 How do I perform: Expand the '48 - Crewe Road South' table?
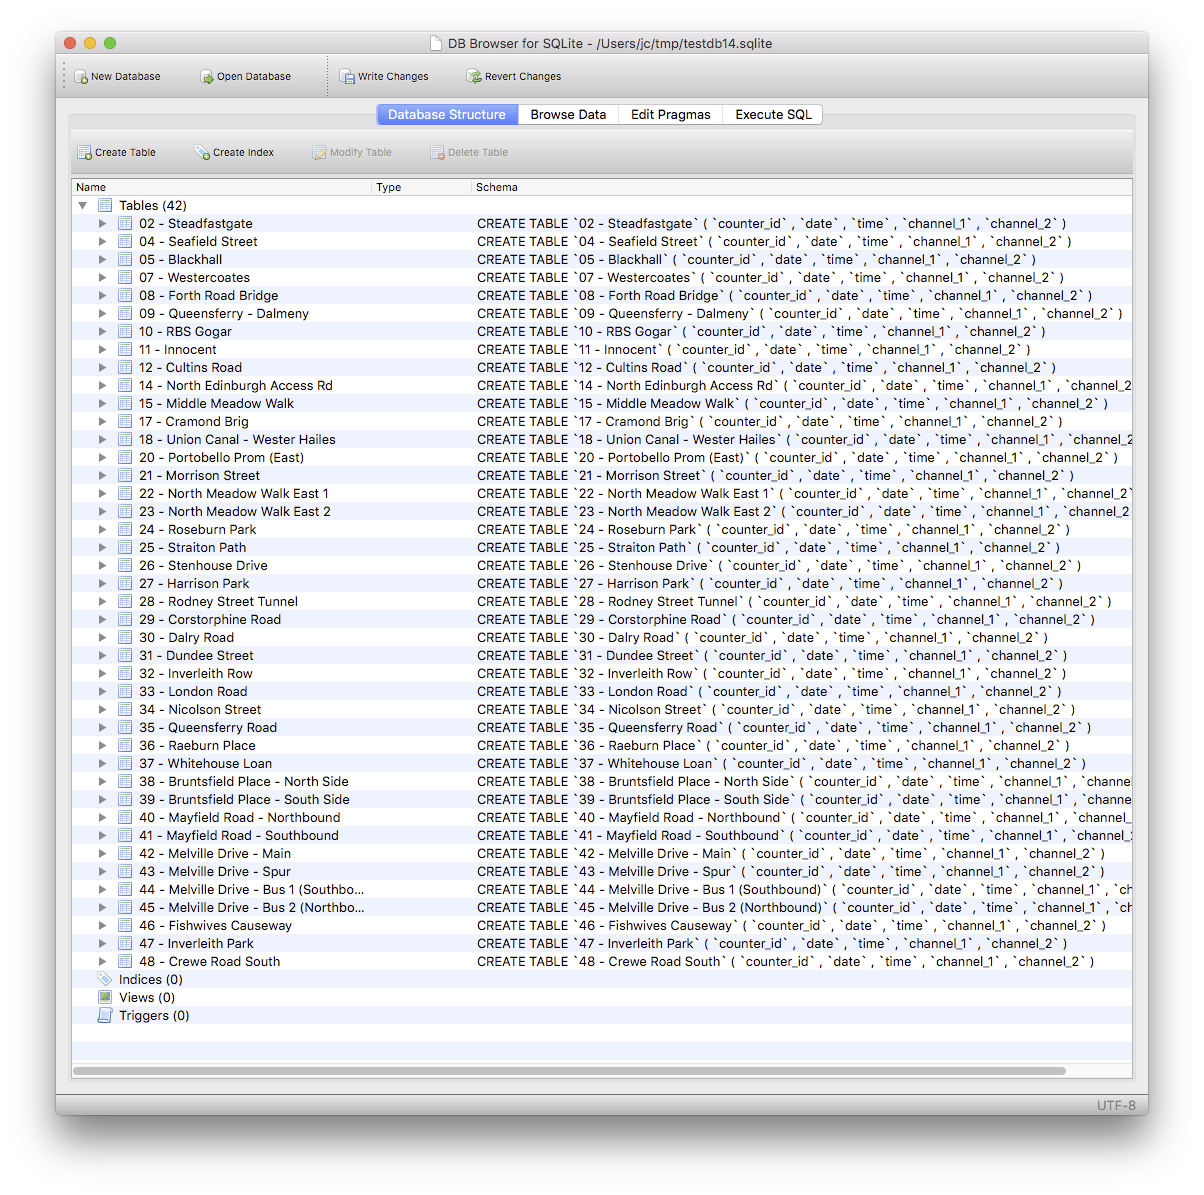tap(102, 961)
